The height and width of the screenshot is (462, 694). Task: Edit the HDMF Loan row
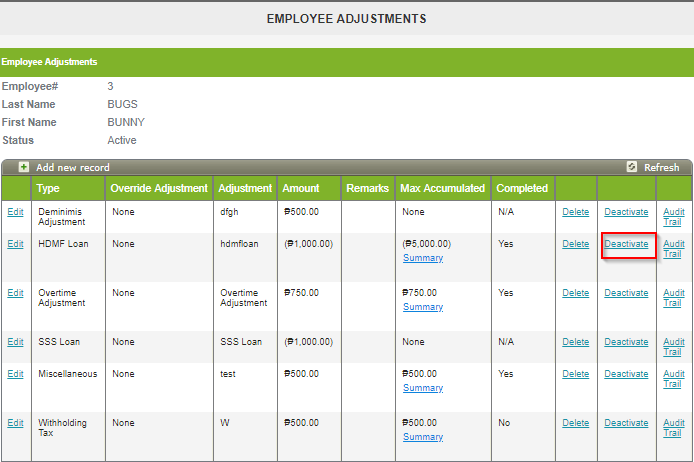[x=15, y=244]
